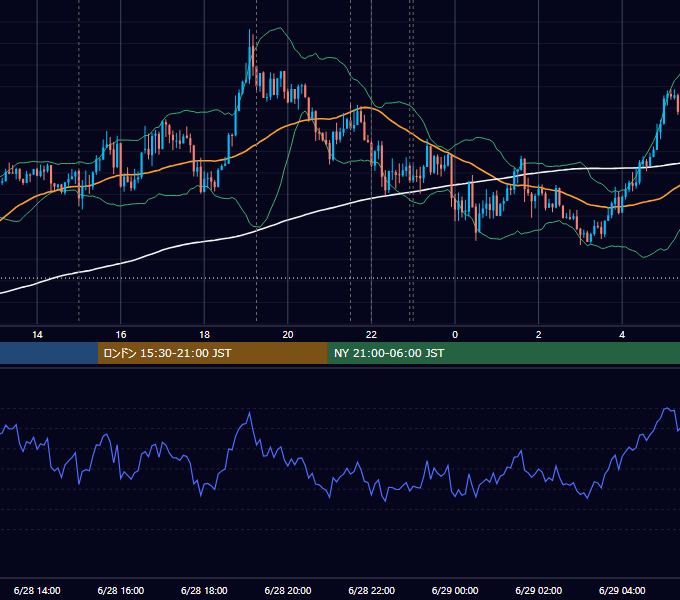680x600 pixels.
Task: Click the 6/28 16:00 date label
Action: click(x=121, y=590)
